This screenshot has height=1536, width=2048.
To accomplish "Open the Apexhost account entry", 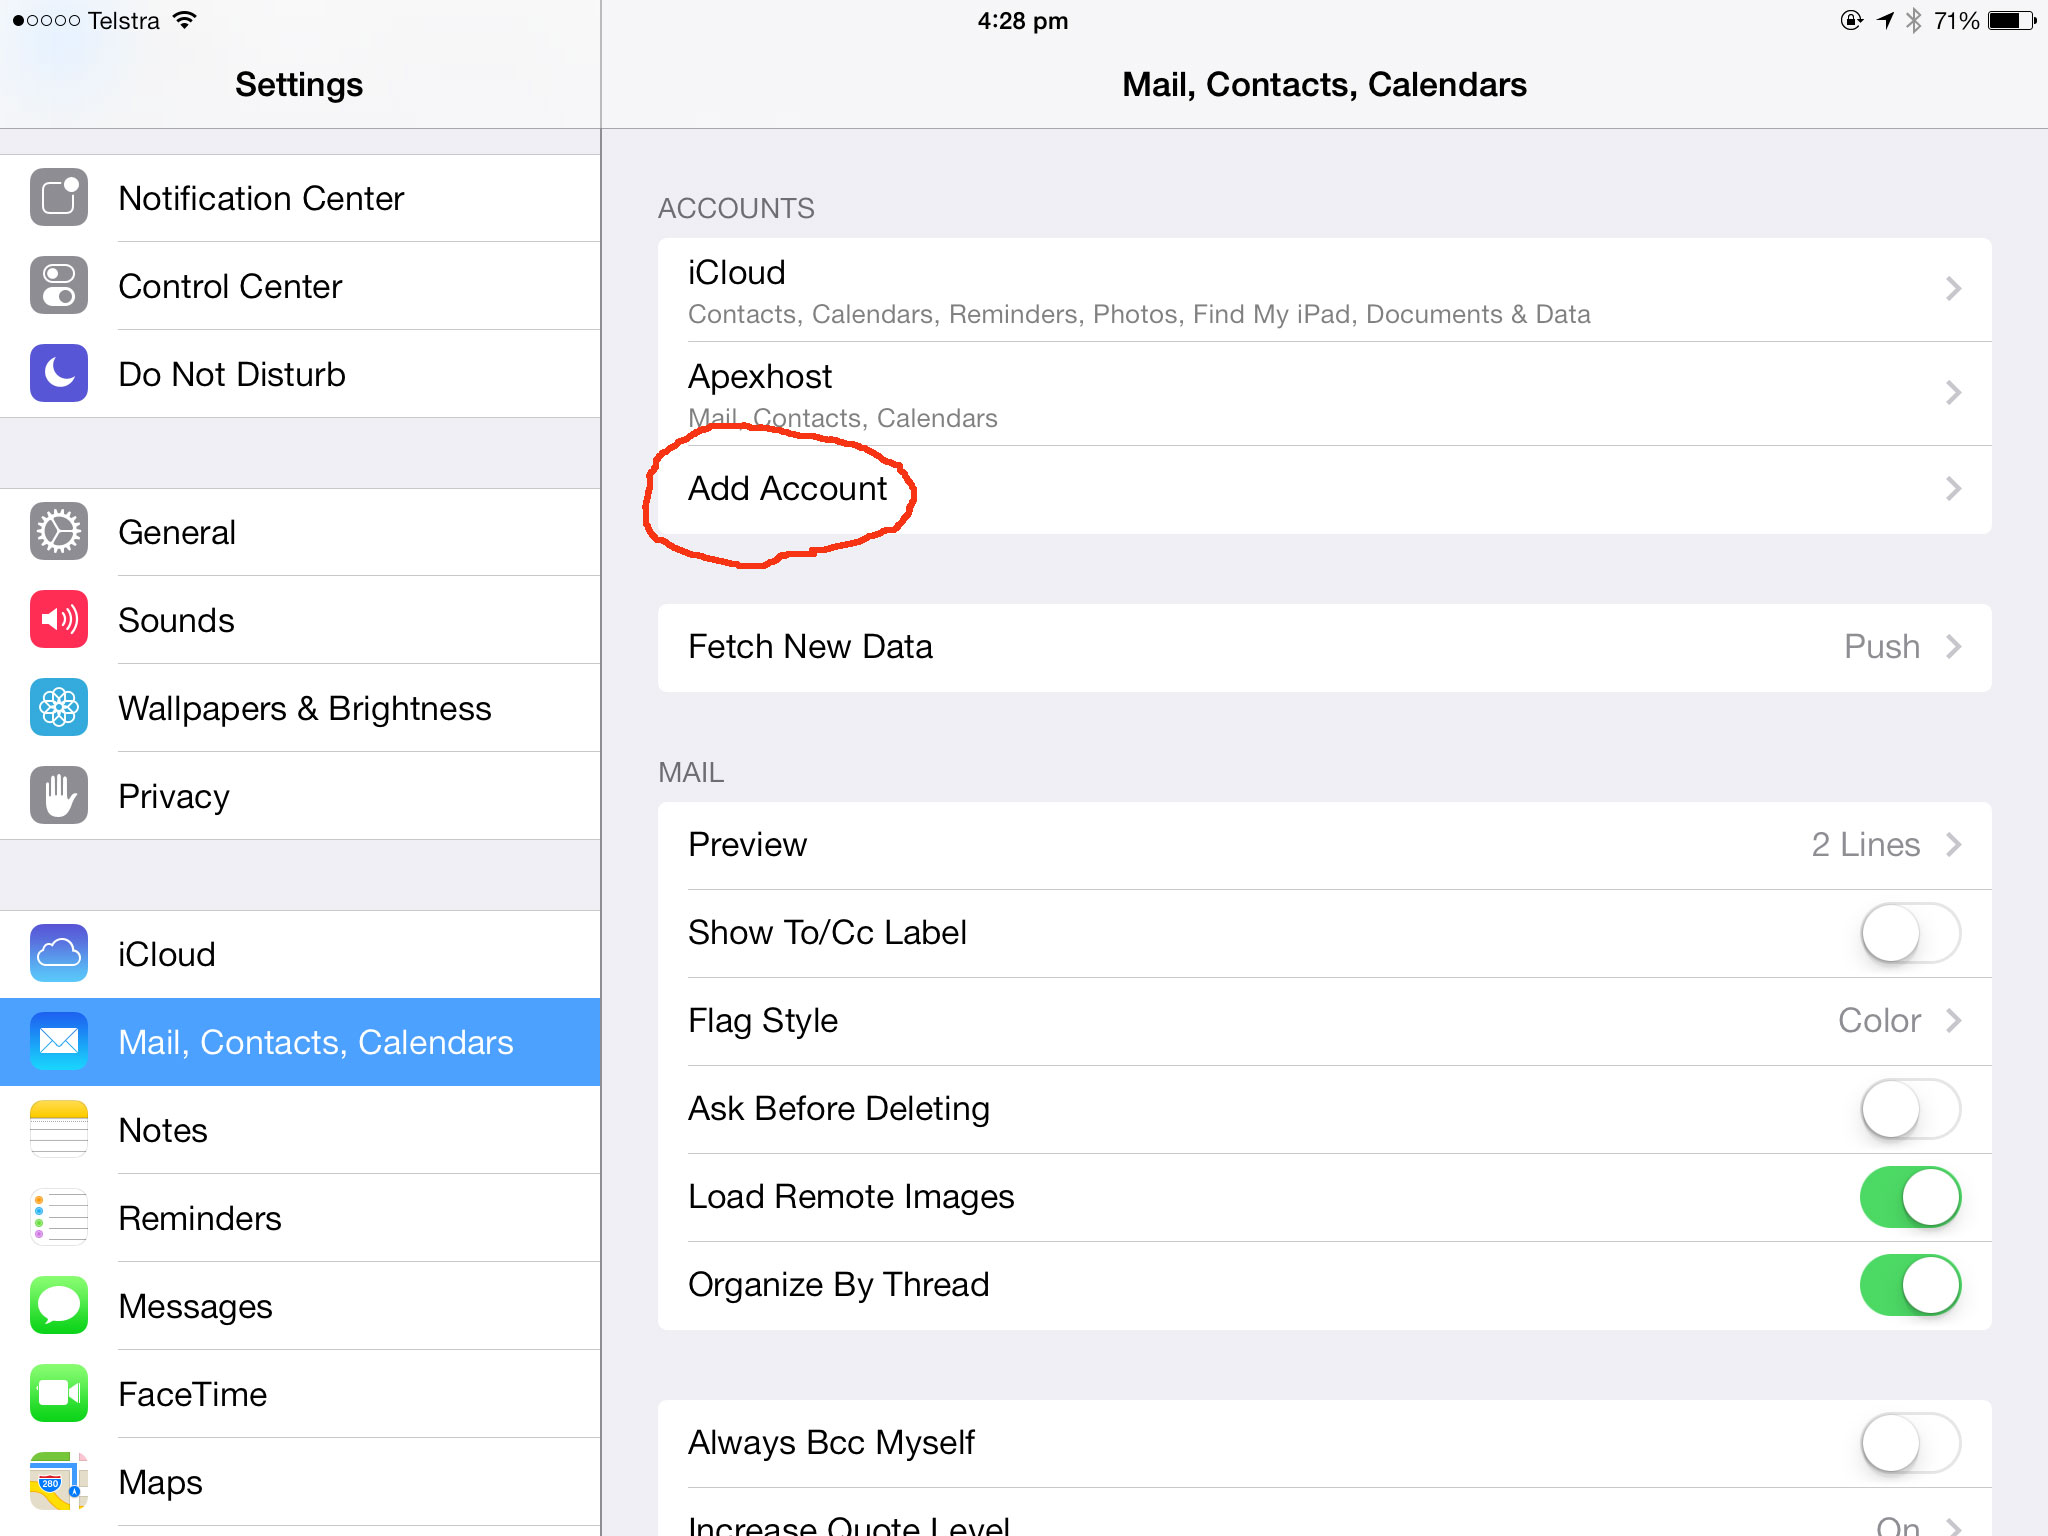I will [1325, 394].
